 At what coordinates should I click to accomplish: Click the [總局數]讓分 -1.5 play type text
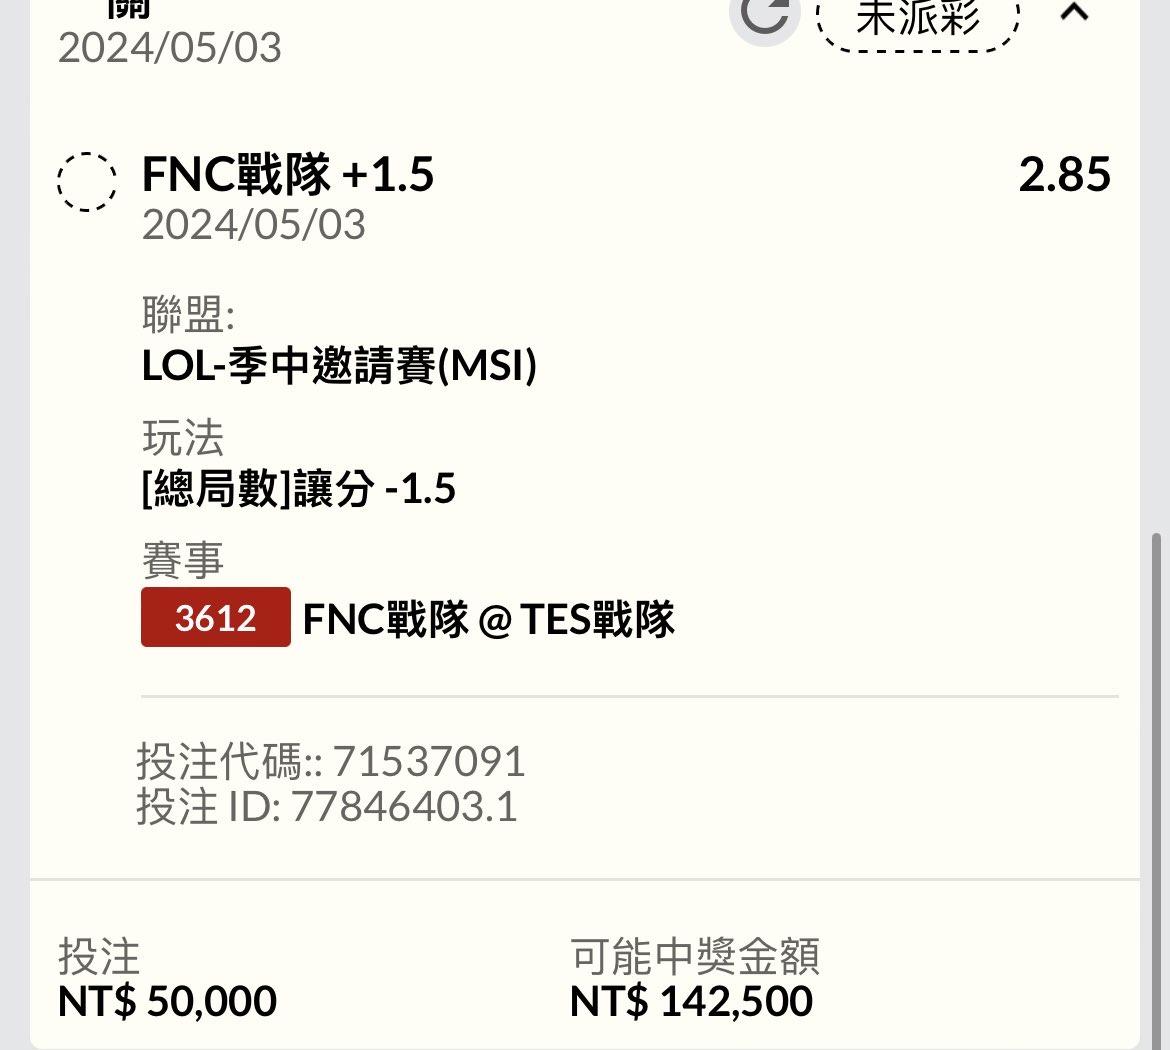point(298,489)
